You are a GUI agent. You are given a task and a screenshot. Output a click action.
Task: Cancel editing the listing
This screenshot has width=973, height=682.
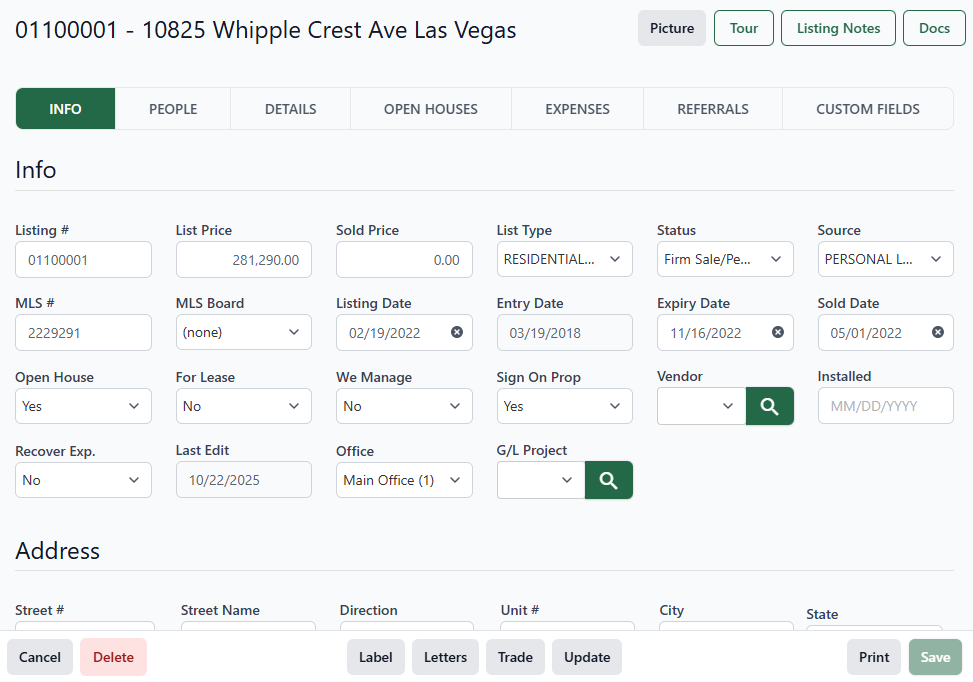(40, 657)
